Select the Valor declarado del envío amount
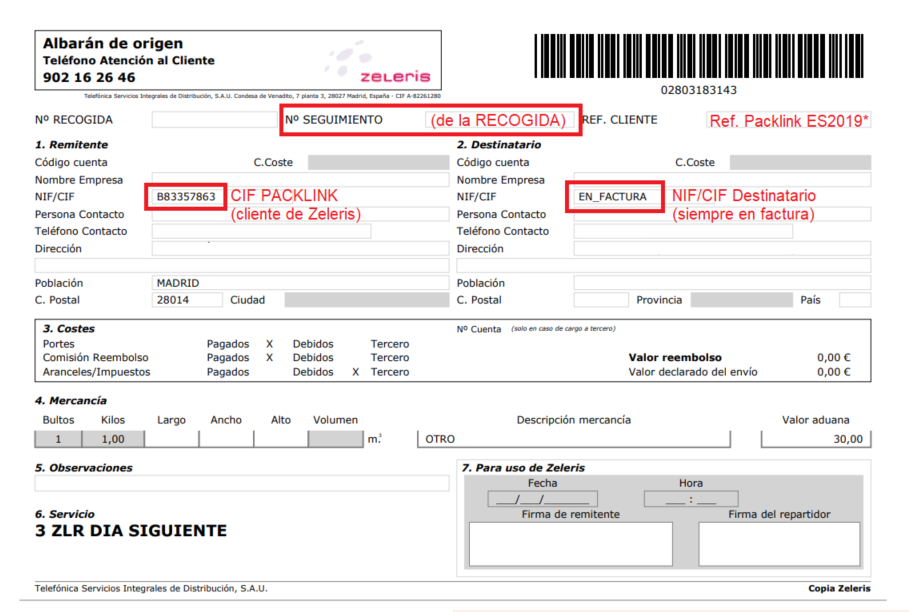The height and width of the screenshot is (612, 909). pos(834,372)
